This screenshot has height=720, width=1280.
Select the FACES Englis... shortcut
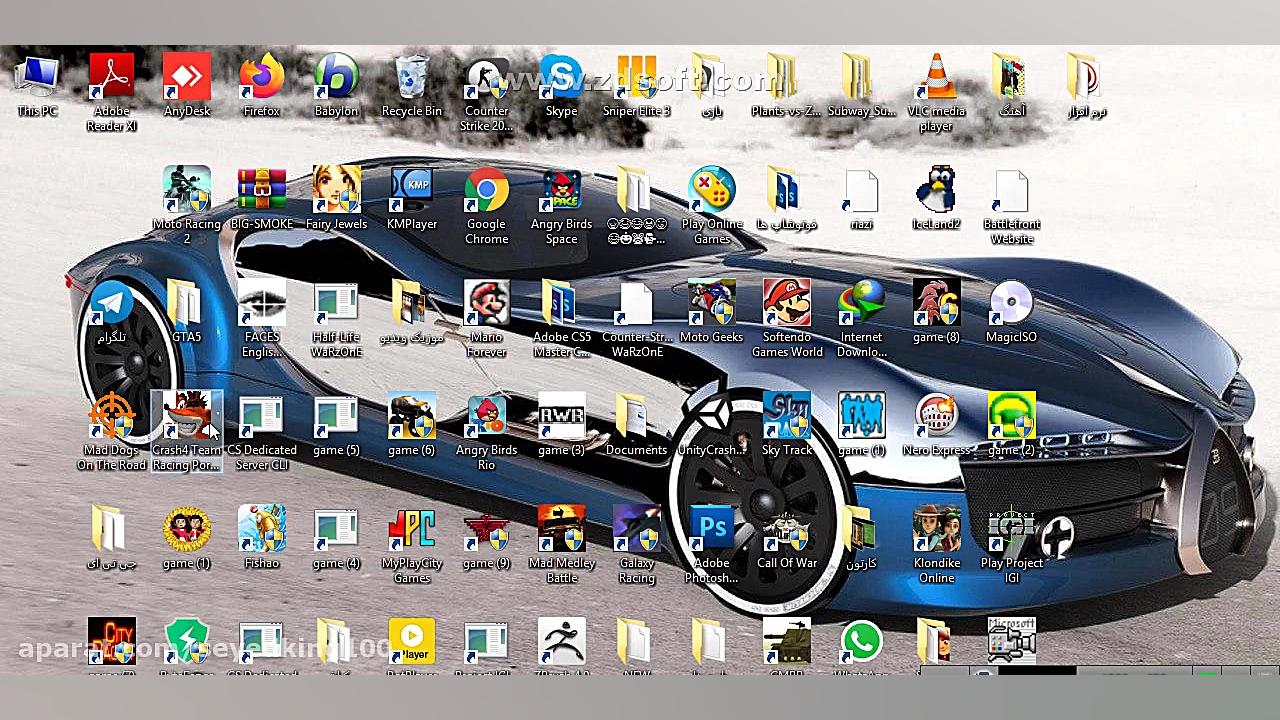point(262,319)
